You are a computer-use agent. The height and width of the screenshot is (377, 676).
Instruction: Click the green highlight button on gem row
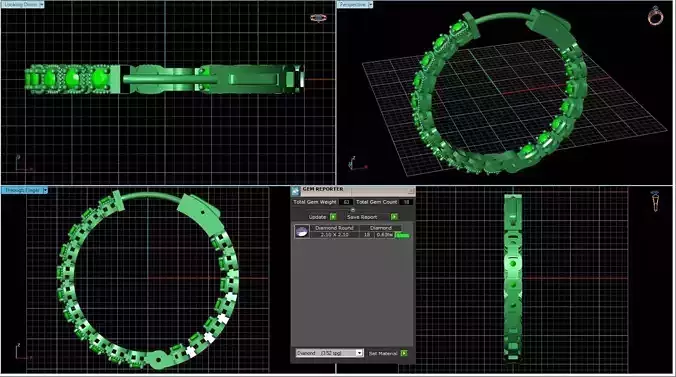click(402, 235)
